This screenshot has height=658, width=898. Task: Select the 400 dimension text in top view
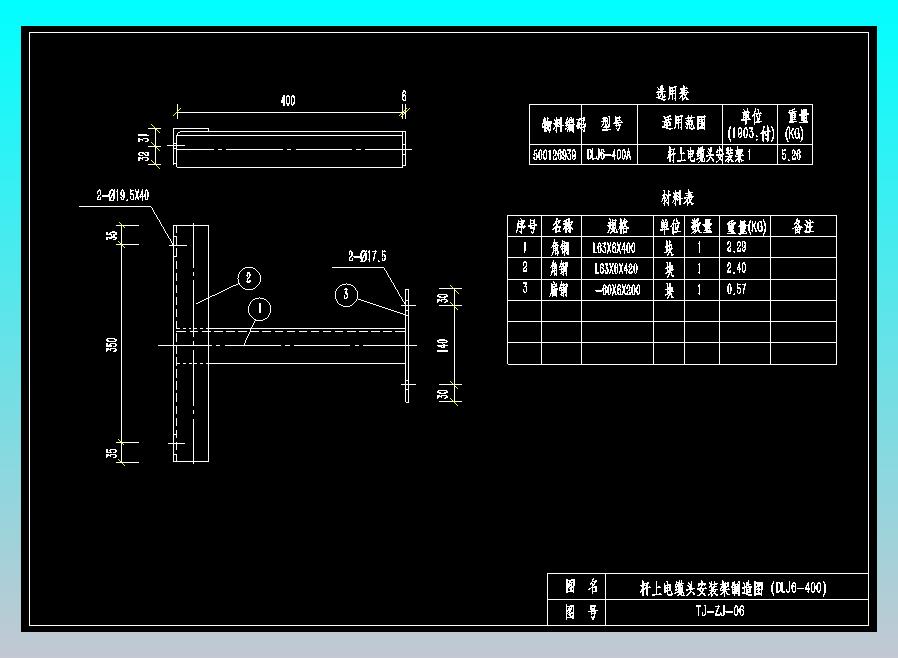tap(288, 101)
